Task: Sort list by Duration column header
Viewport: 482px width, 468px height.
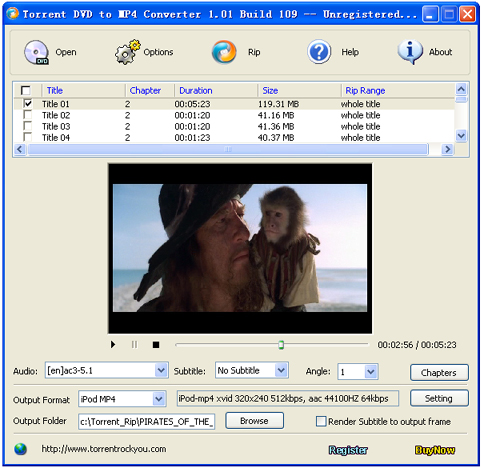Action: click(196, 90)
